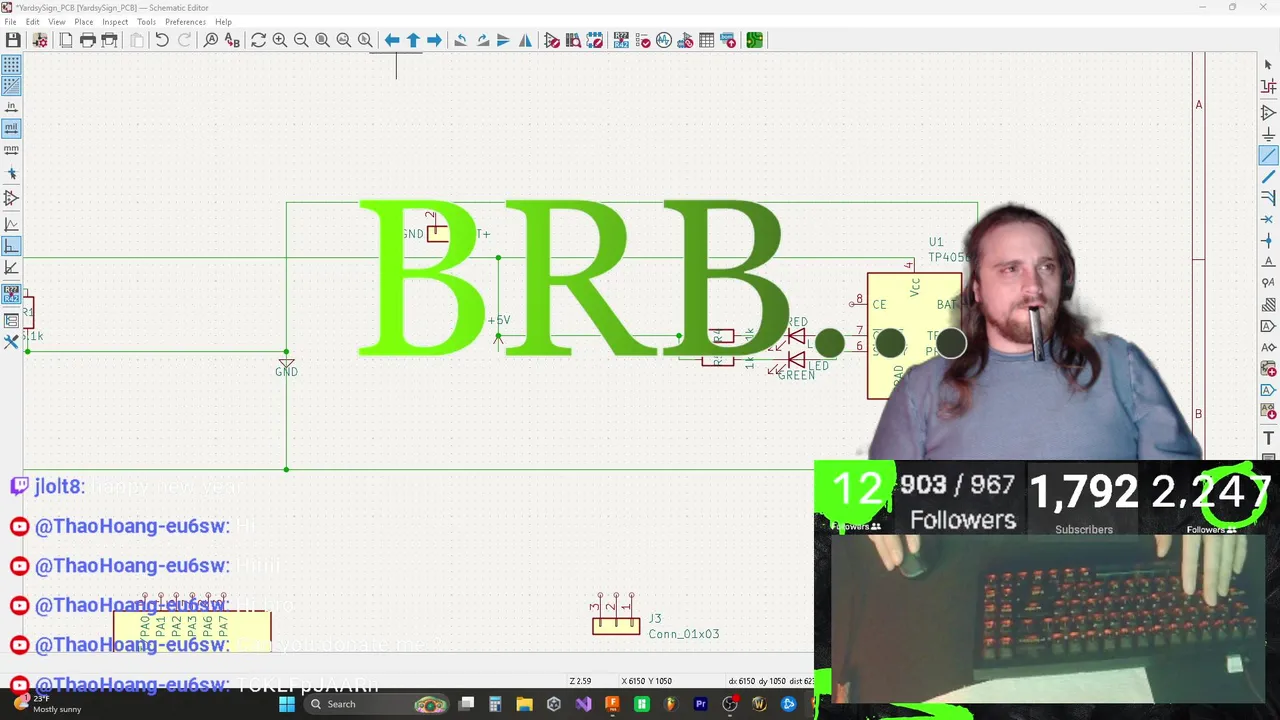1280x720 pixels.
Task: Activate the No Connect flag tool
Action: 1268,219
